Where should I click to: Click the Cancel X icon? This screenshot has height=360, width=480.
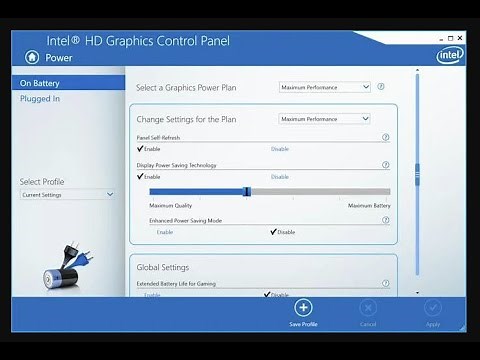[368, 308]
